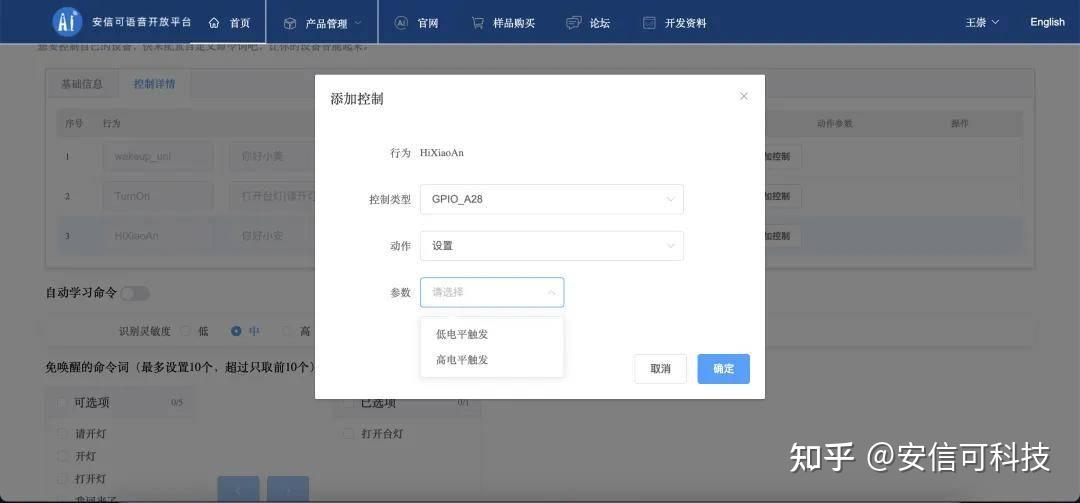Collapse the 参数 请选择 dropdown
Image resolution: width=1080 pixels, height=503 pixels.
point(492,292)
